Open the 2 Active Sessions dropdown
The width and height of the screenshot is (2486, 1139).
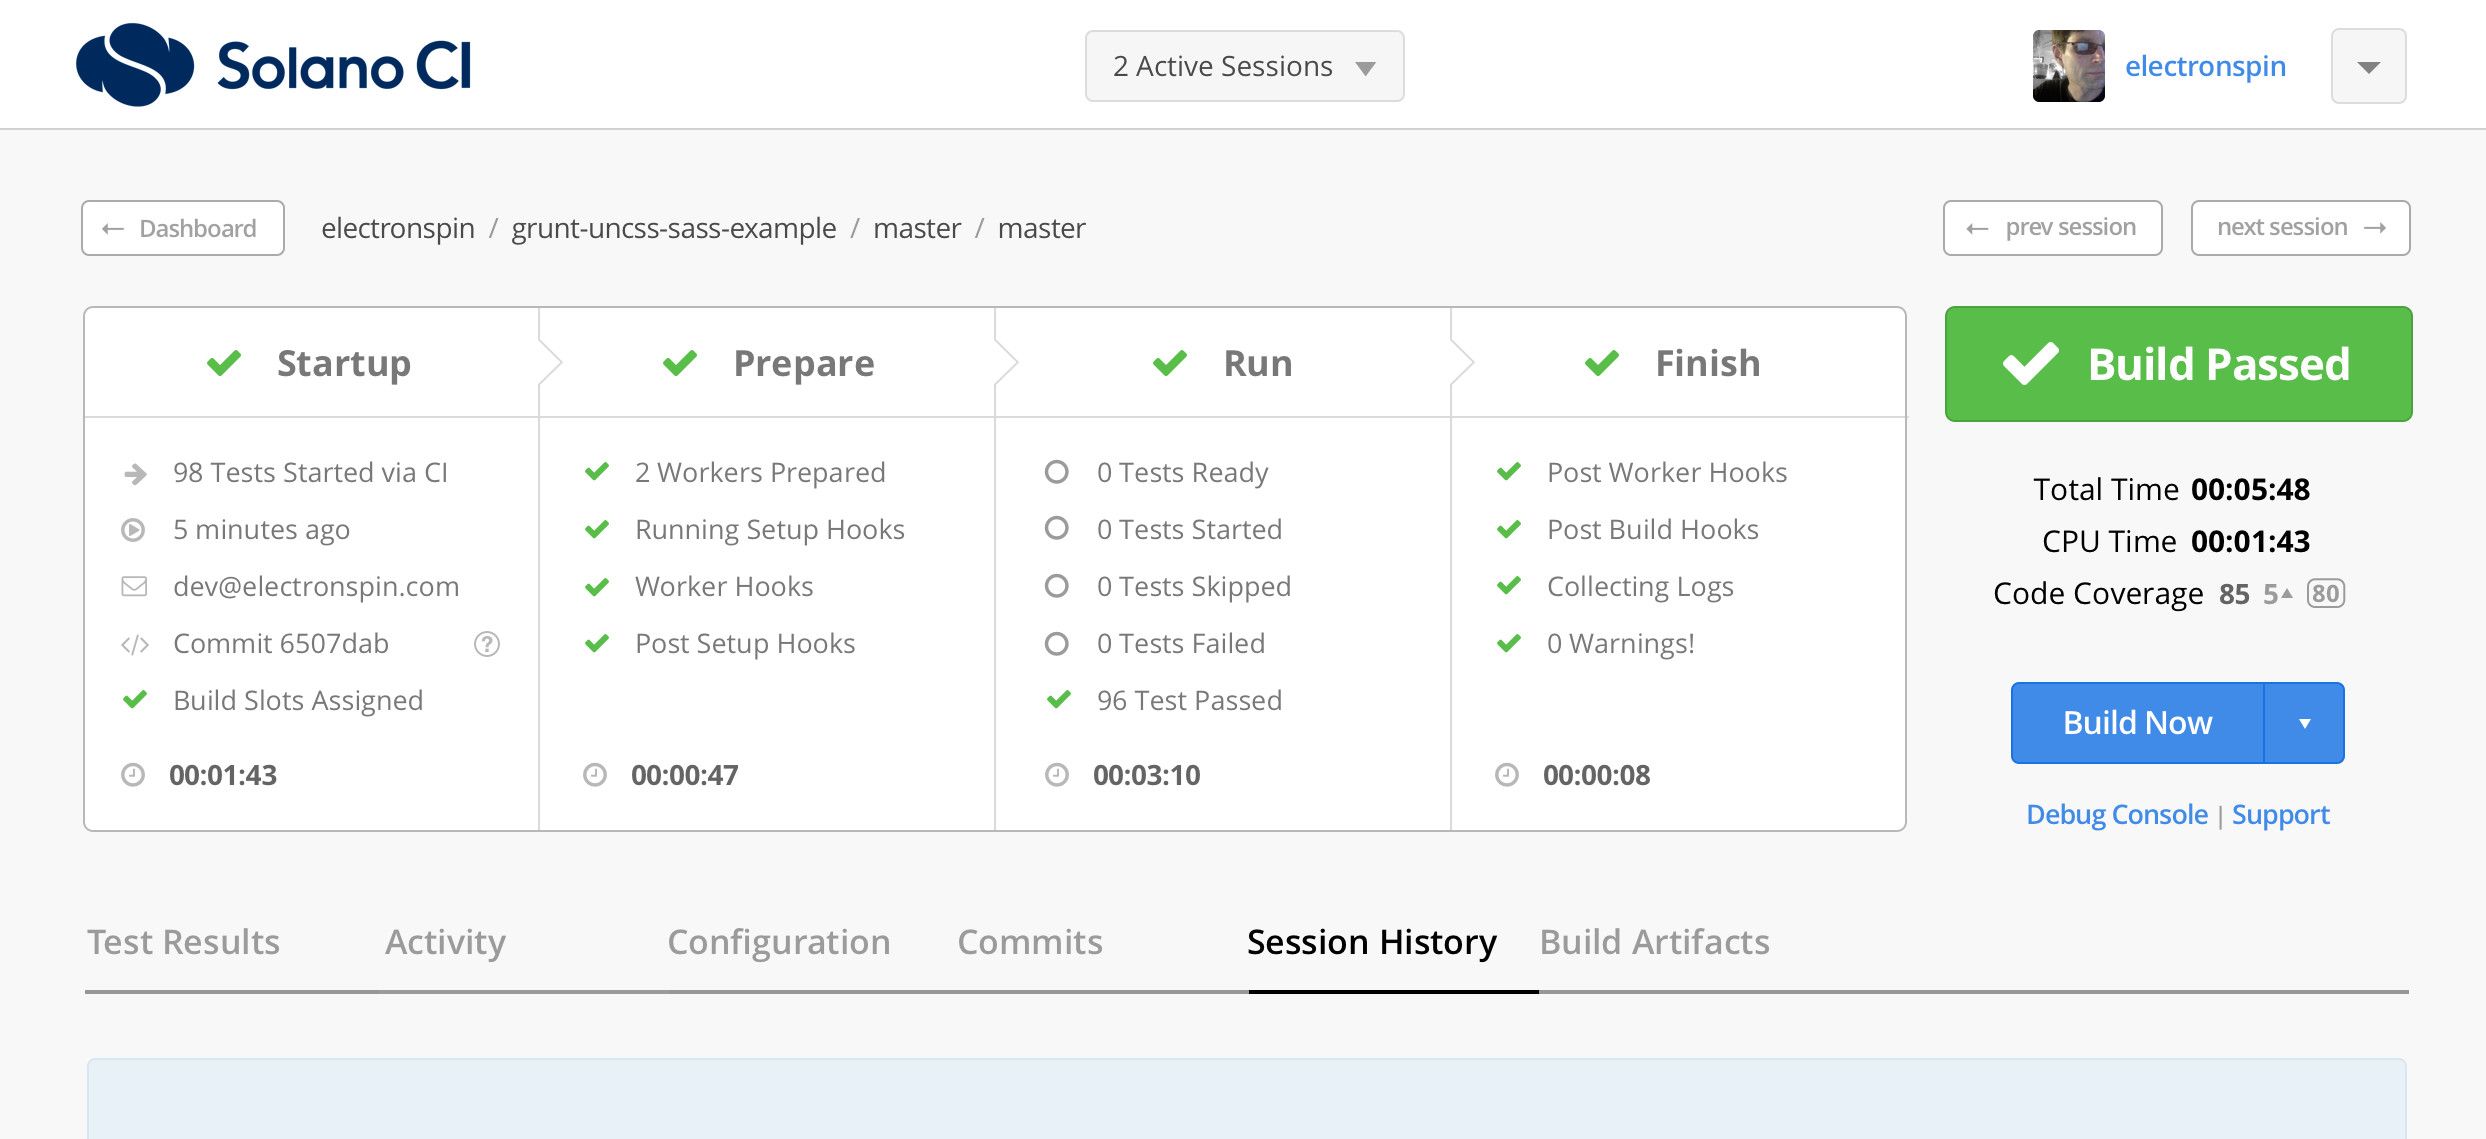pyautogui.click(x=1244, y=66)
